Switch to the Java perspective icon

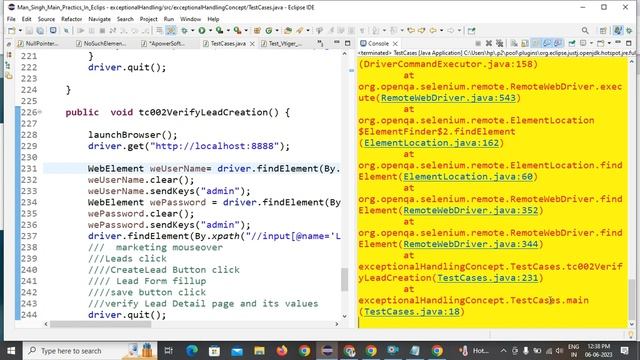point(618,31)
